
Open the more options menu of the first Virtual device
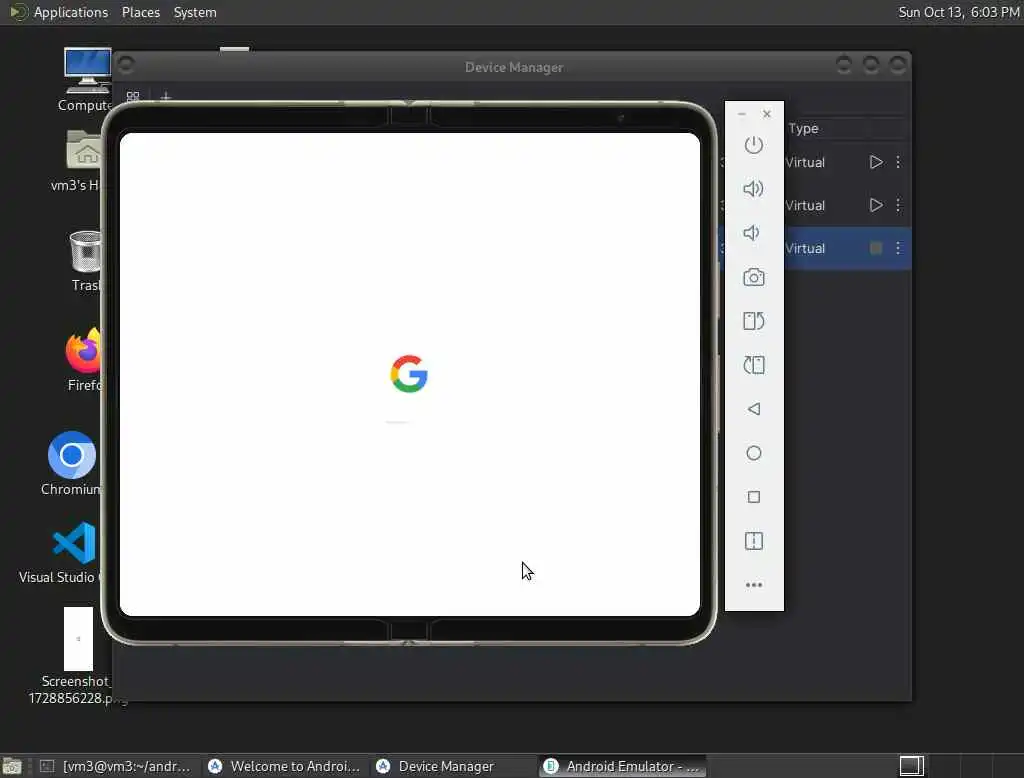coord(898,162)
